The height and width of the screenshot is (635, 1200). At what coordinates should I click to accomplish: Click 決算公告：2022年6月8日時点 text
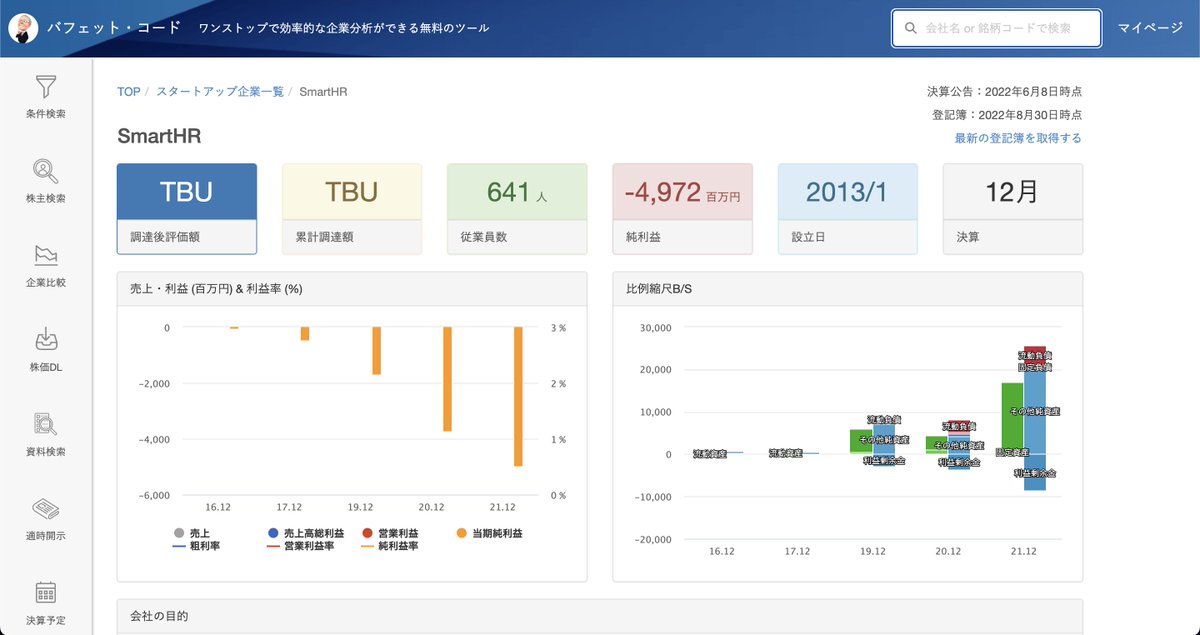pos(1004,91)
